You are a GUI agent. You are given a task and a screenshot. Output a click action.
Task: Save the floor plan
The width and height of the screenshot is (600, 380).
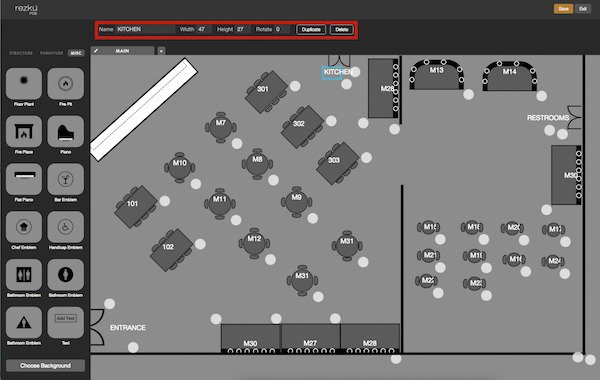[x=563, y=9]
